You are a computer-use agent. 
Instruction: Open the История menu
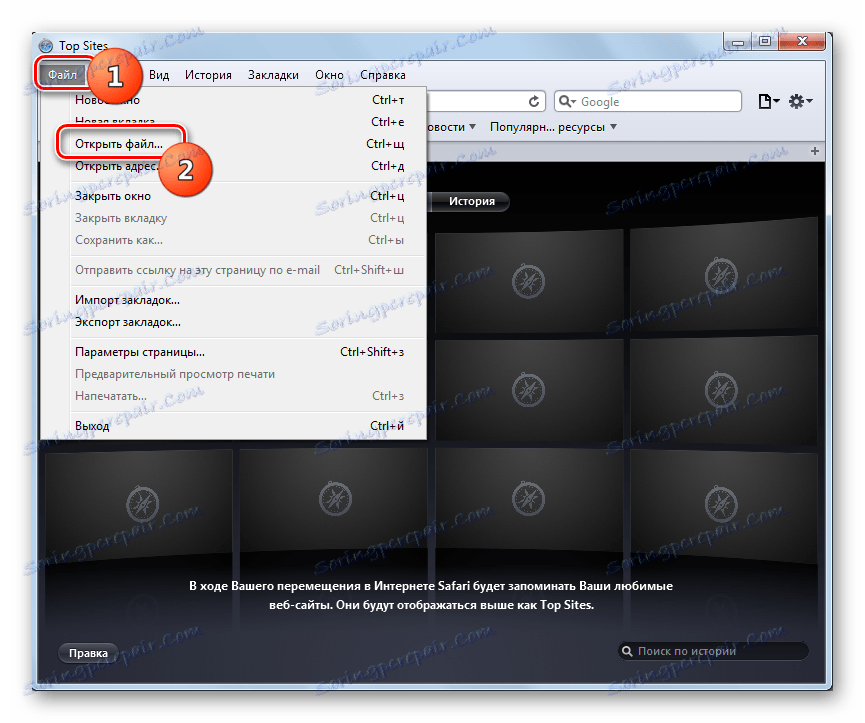click(x=208, y=74)
